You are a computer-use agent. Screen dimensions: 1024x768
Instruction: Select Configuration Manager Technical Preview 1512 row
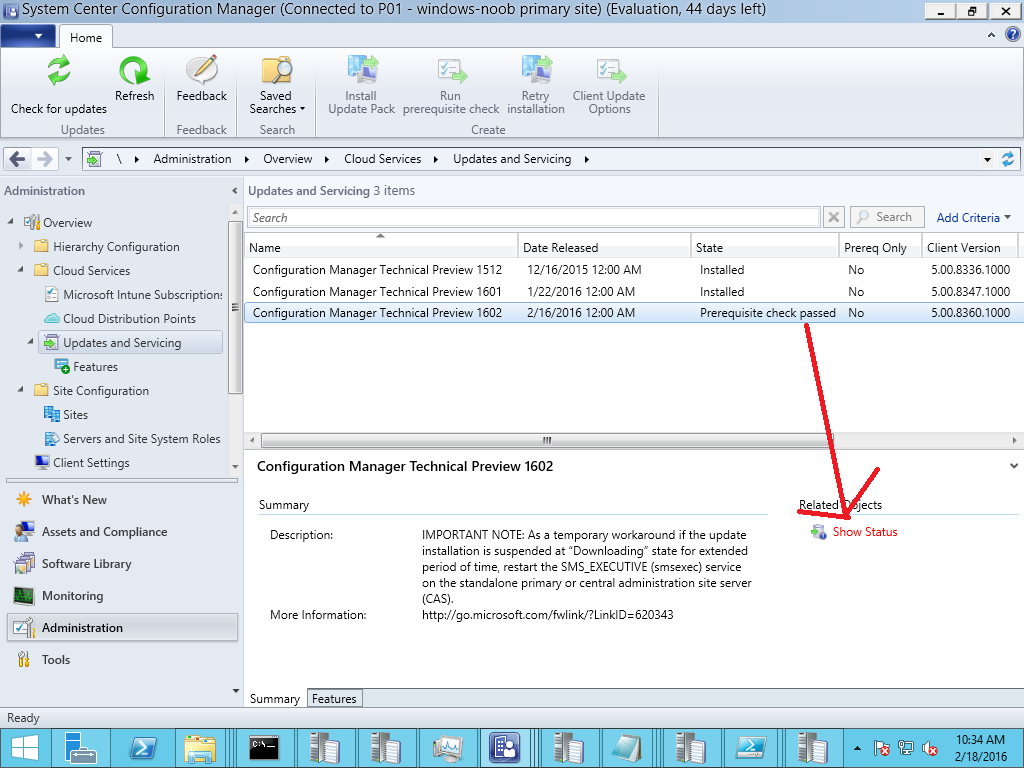[631, 270]
